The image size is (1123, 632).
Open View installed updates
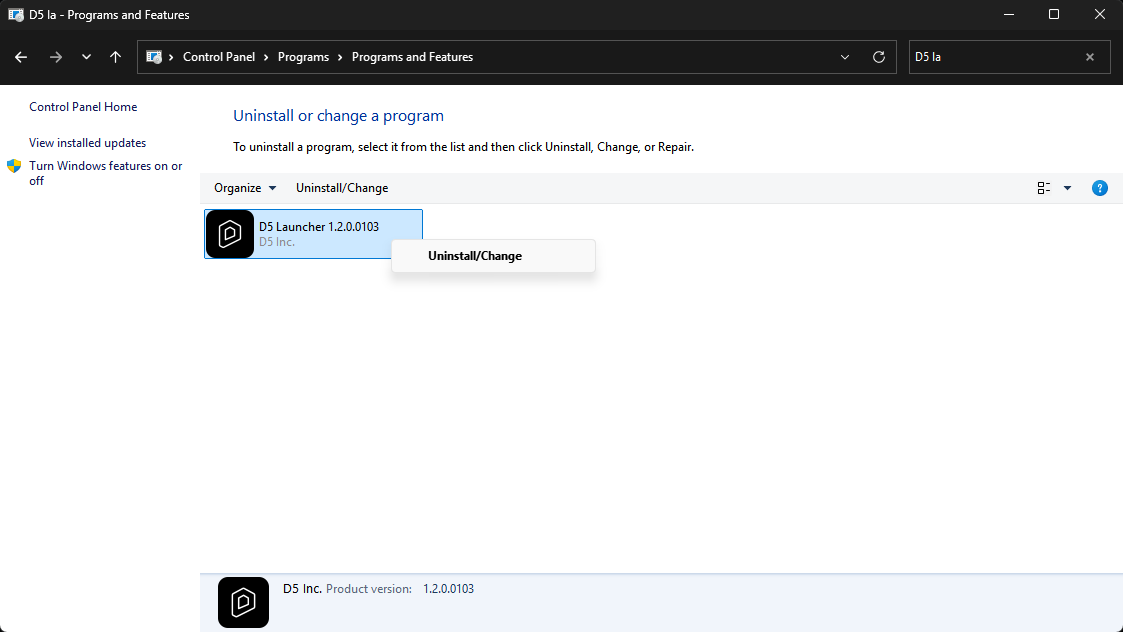coord(87,143)
